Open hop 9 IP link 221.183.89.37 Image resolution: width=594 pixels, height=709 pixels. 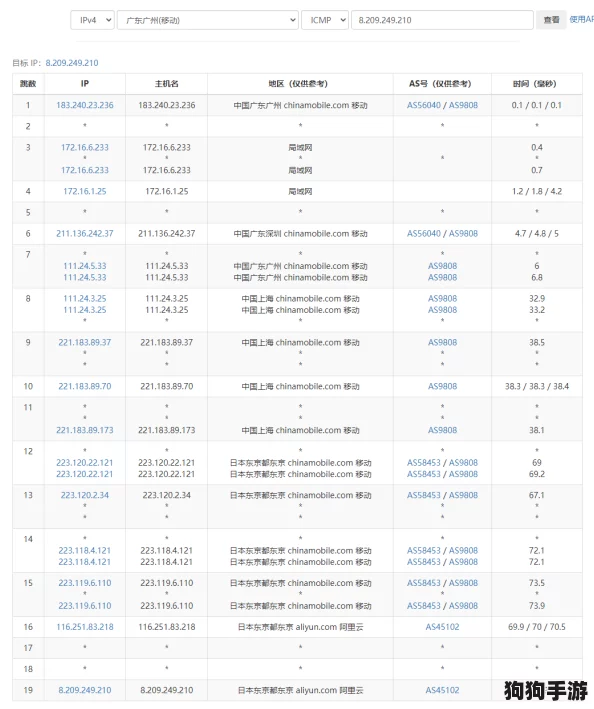pos(85,343)
